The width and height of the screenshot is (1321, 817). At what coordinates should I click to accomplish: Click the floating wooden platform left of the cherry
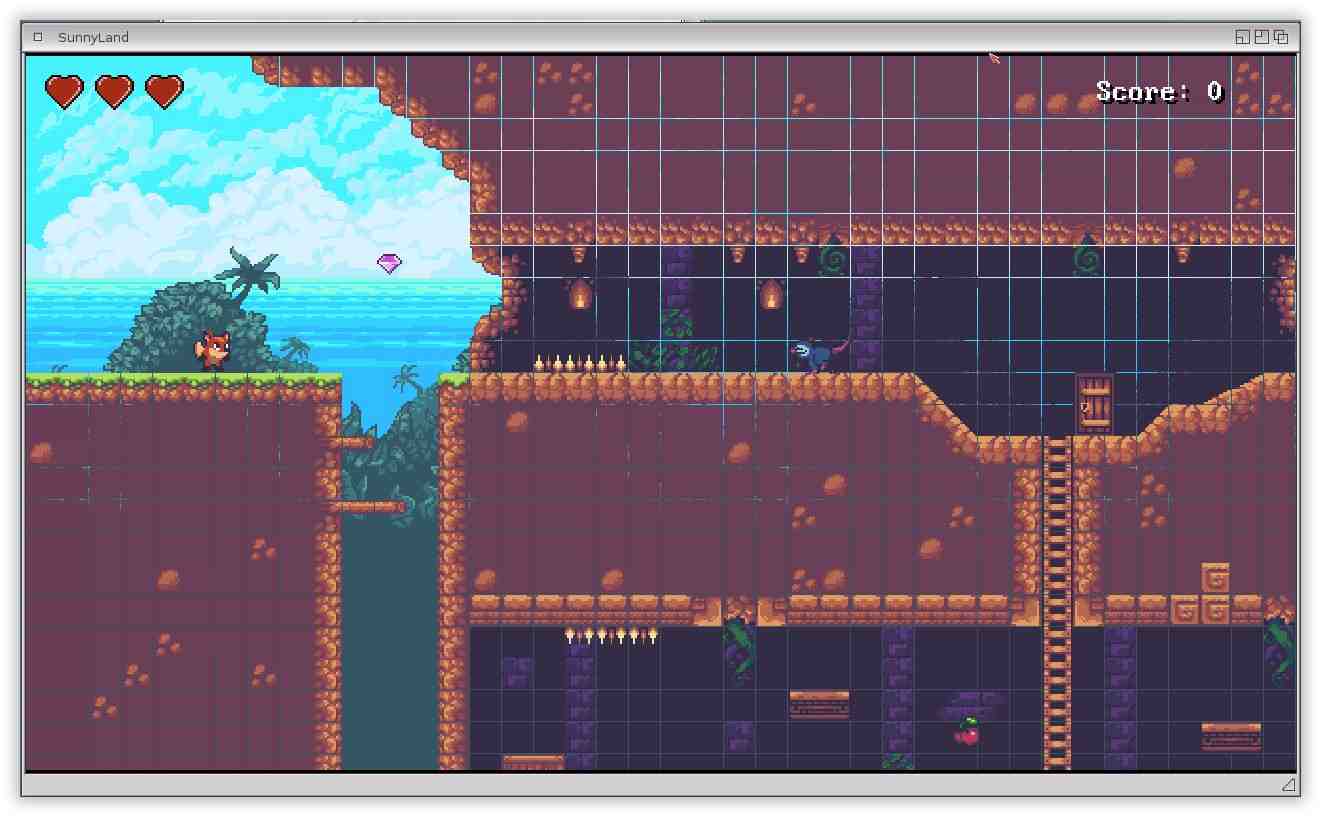coord(819,704)
